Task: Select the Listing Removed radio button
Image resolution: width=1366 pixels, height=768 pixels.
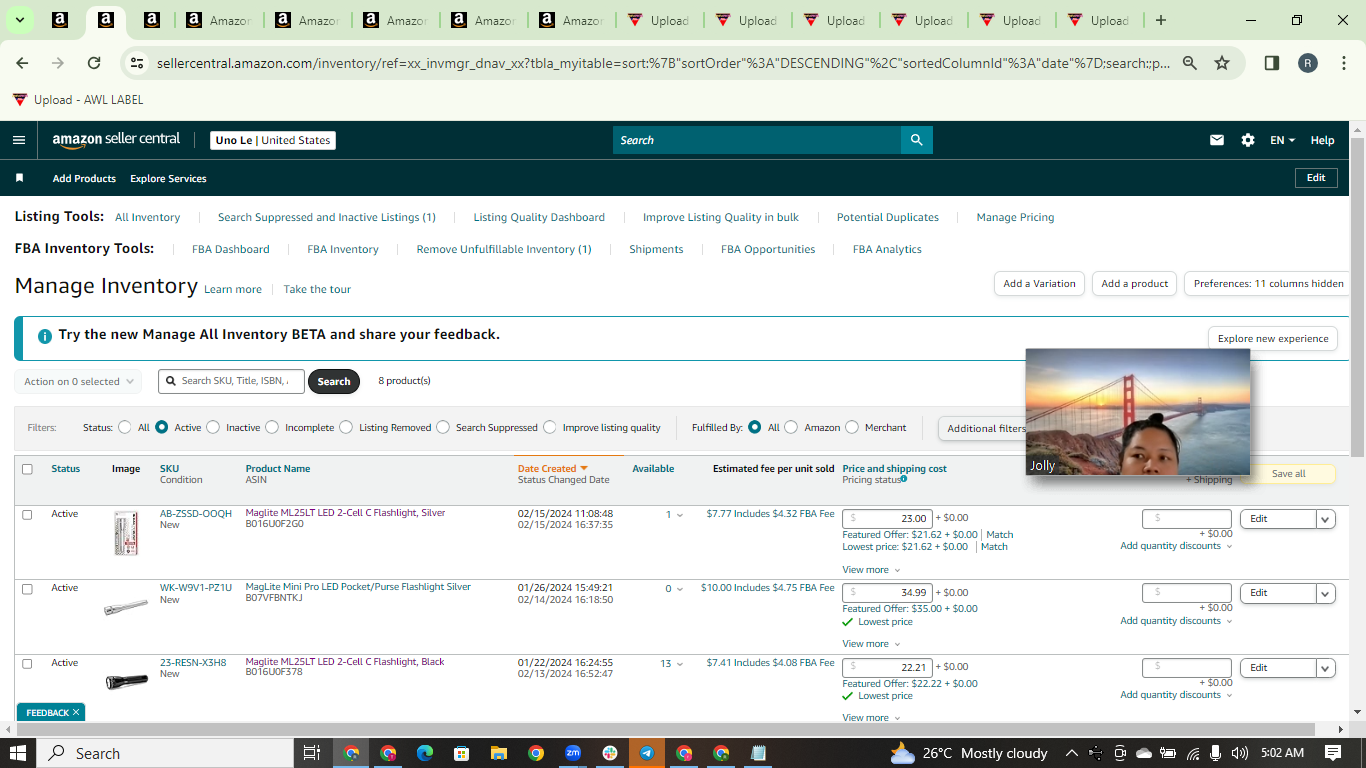Action: click(x=346, y=427)
